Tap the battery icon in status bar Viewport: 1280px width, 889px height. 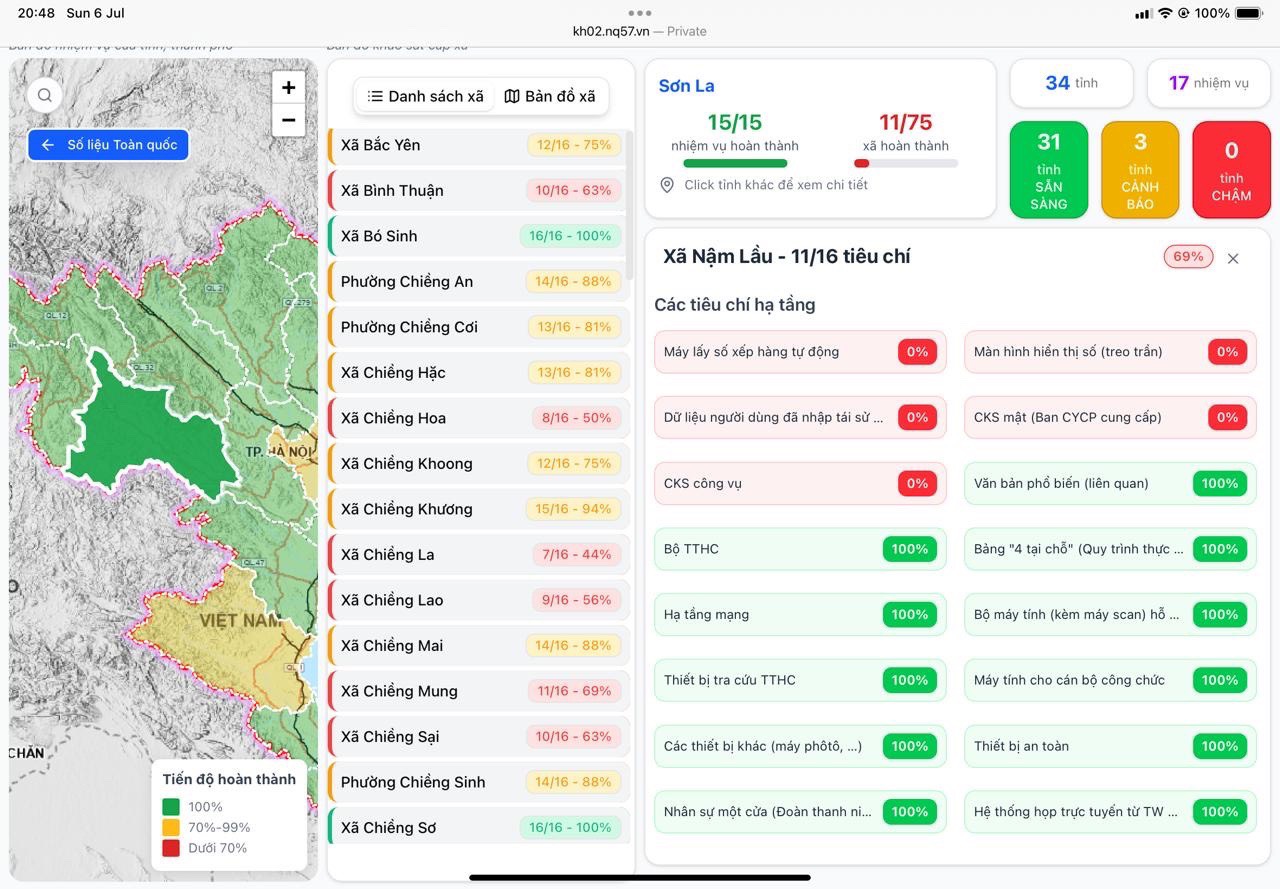(1248, 13)
